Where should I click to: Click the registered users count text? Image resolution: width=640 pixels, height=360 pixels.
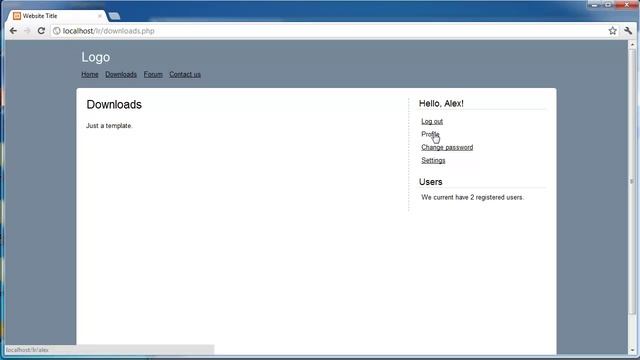pyautogui.click(x=473, y=197)
